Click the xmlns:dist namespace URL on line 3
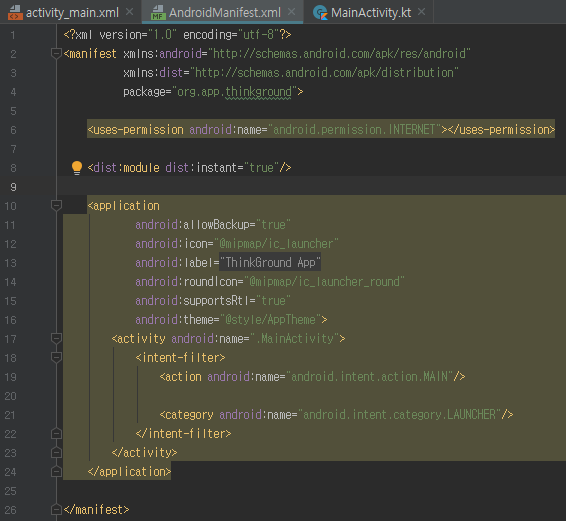 click(324, 73)
